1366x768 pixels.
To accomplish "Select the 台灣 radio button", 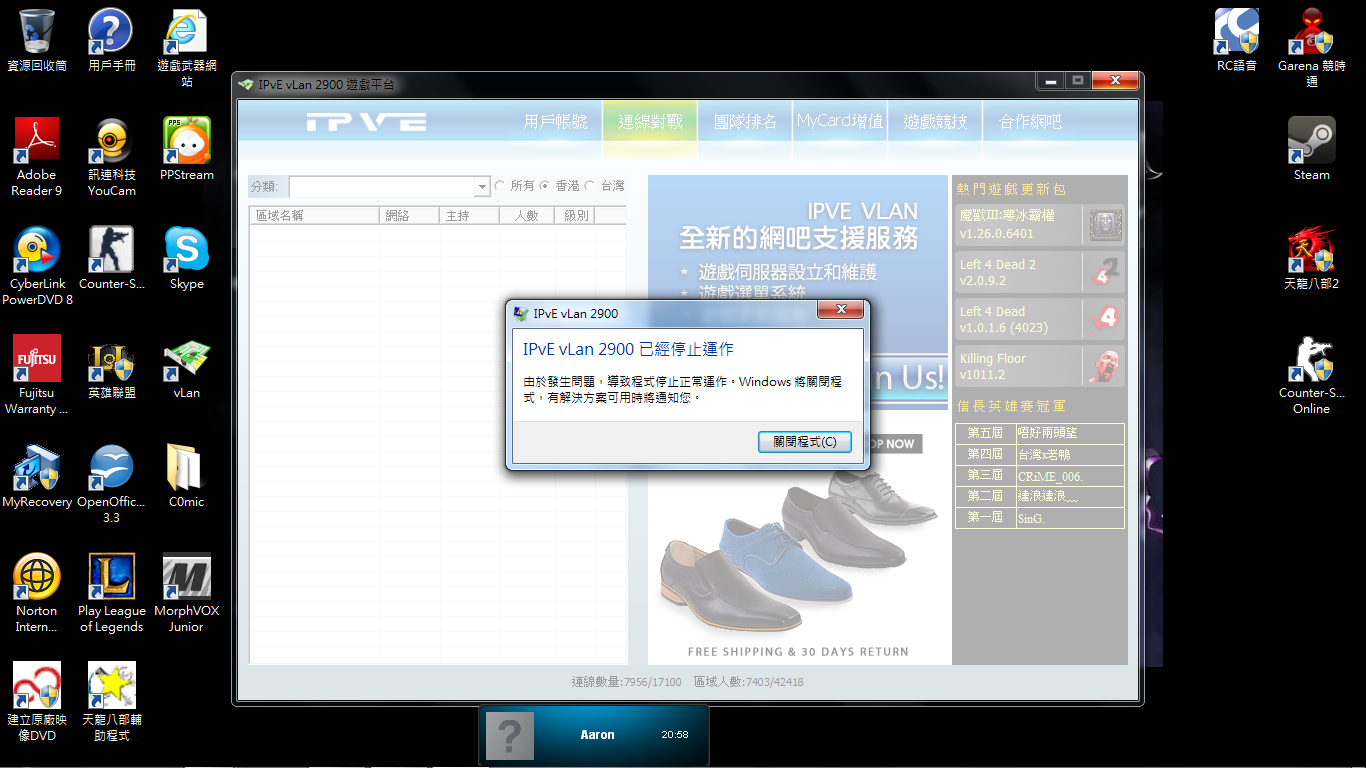I will (x=590, y=186).
